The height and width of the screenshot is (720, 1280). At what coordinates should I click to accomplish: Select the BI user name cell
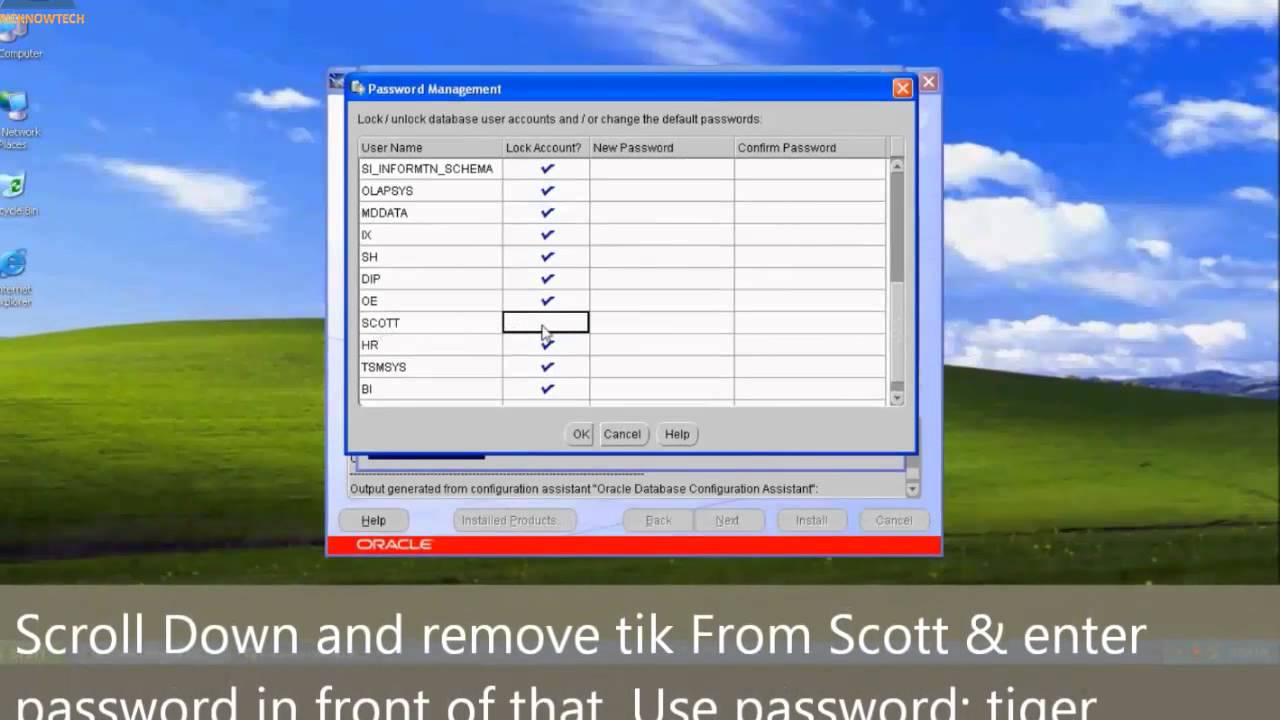[430, 389]
